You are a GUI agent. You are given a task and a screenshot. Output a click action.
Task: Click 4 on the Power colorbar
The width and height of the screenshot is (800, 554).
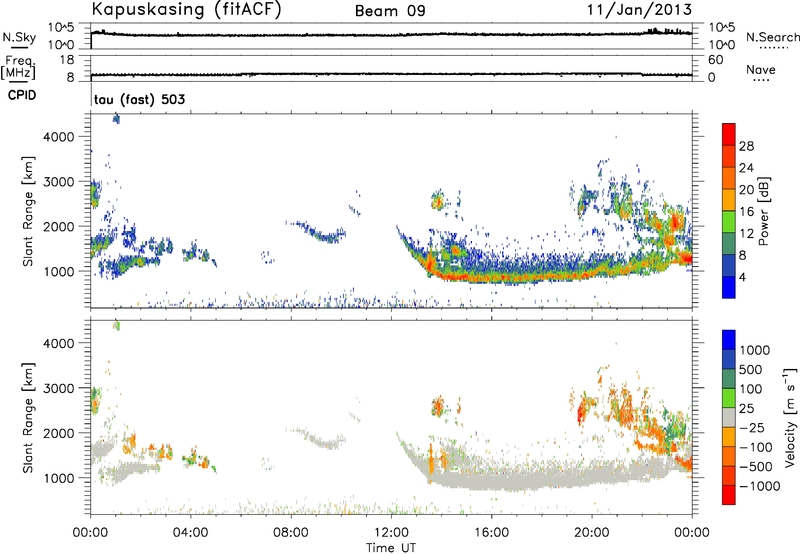[x=742, y=277]
